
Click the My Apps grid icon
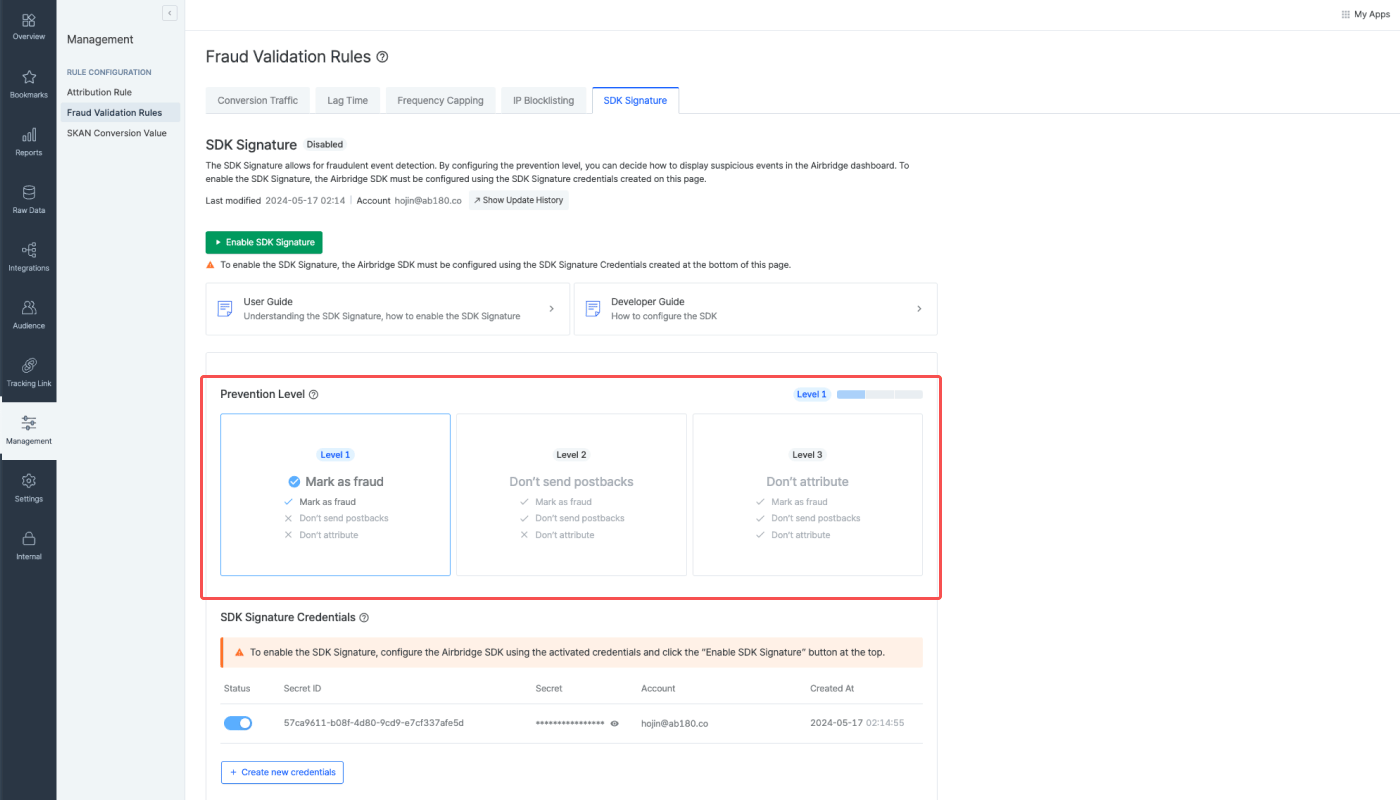(x=1346, y=14)
